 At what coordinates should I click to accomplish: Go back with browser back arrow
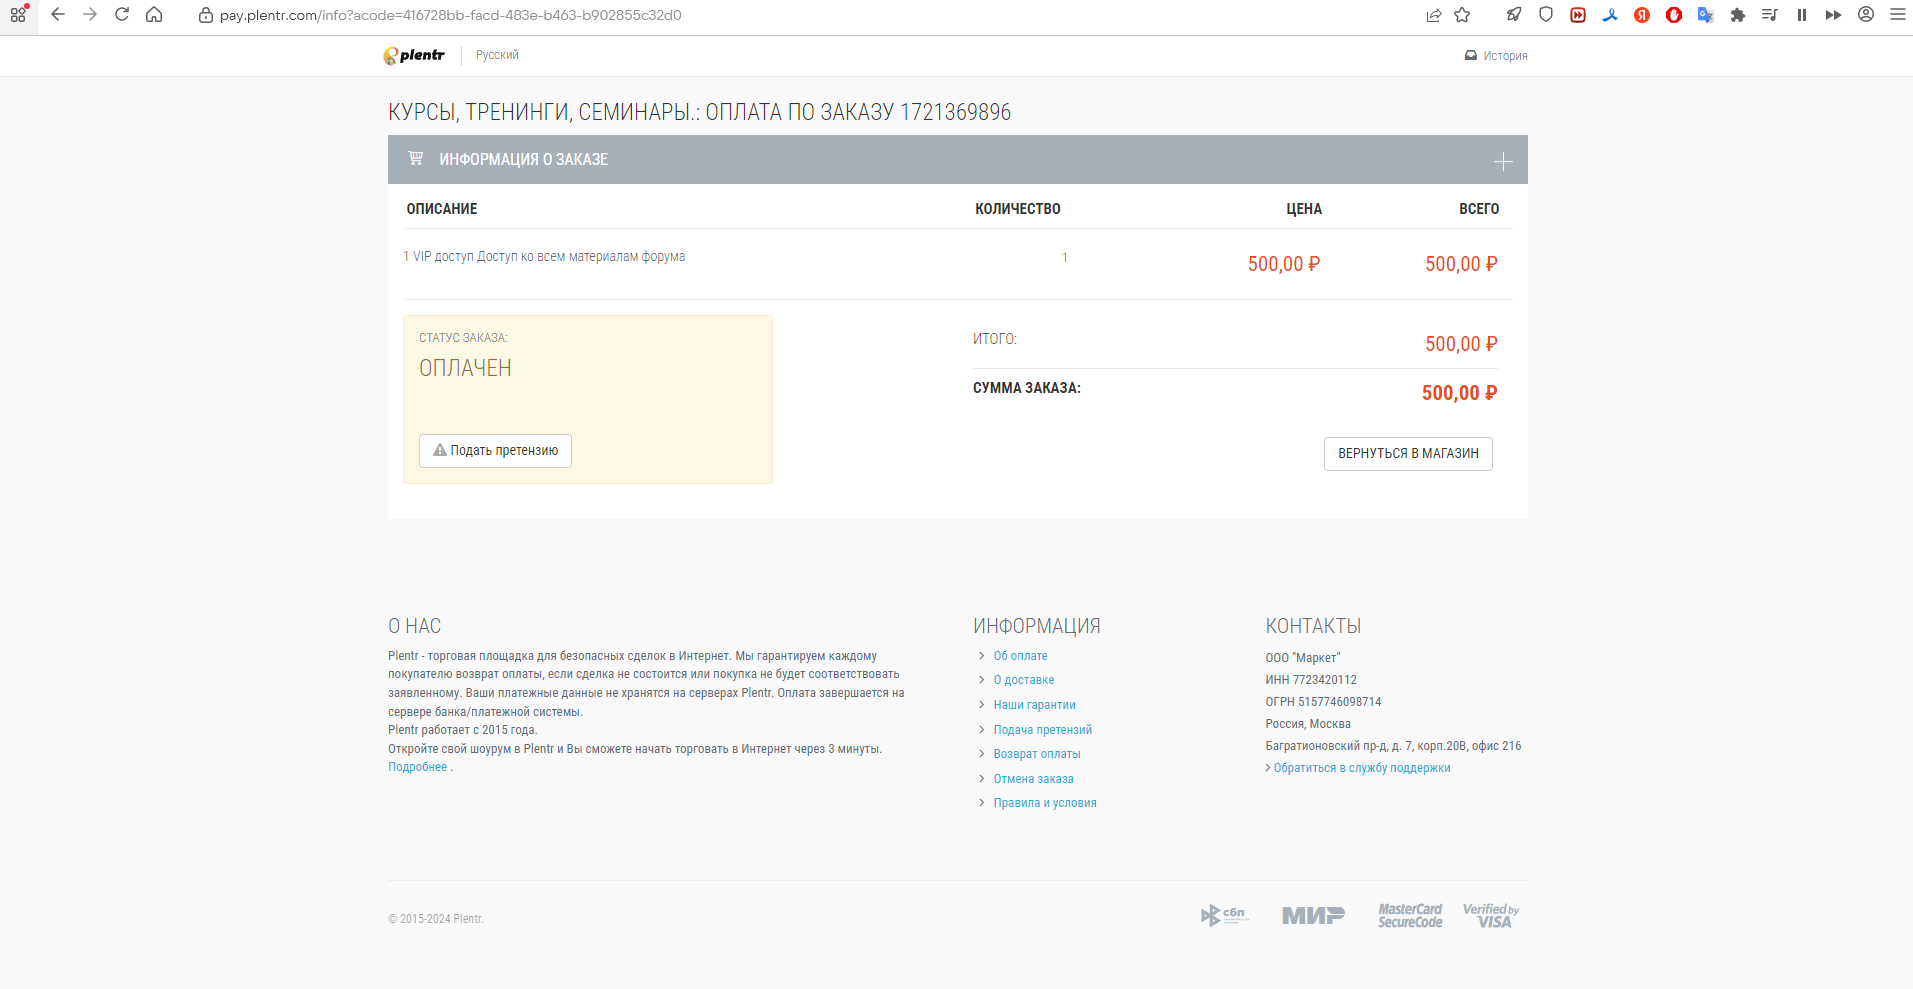(58, 15)
